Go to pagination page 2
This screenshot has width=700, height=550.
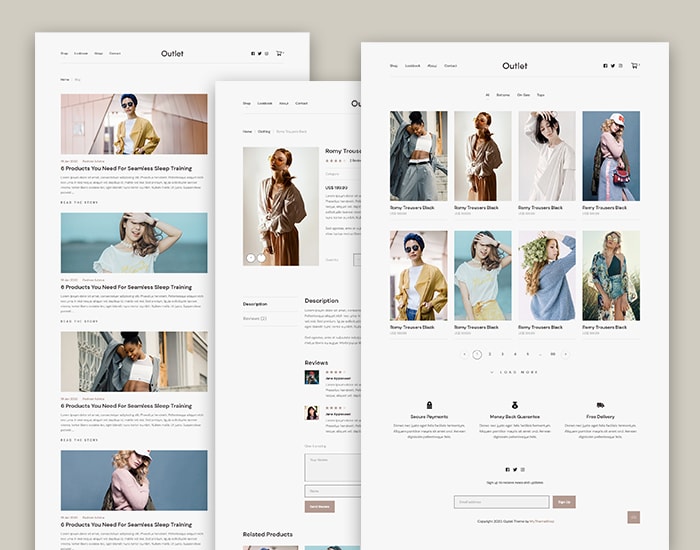pos(490,354)
